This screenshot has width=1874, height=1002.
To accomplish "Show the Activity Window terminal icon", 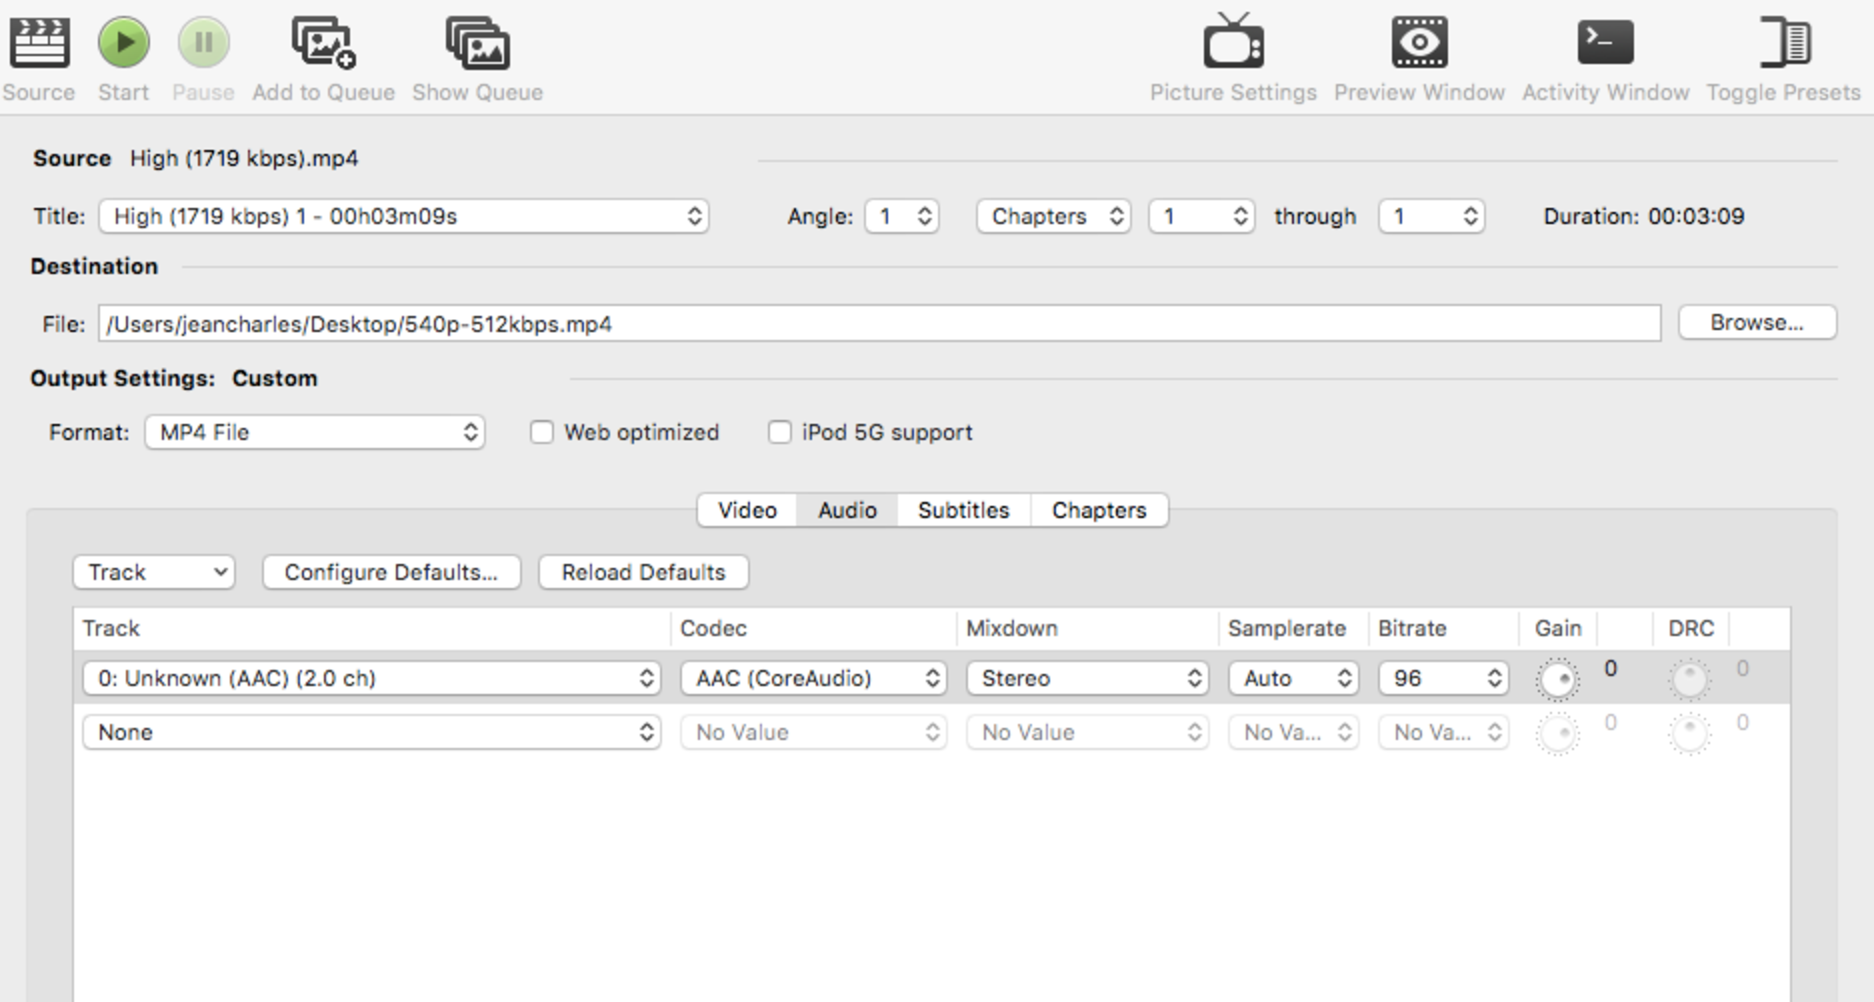I will [x=1605, y=44].
